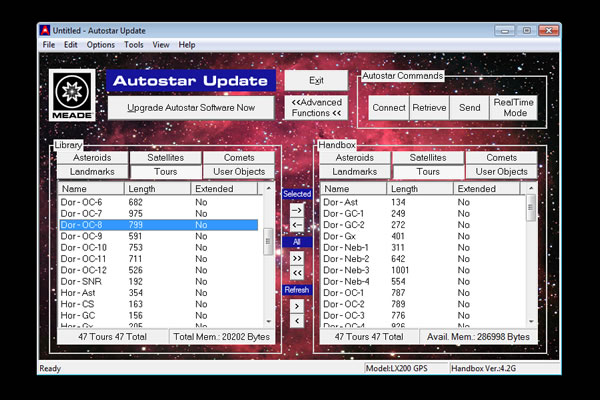Image resolution: width=600 pixels, height=400 pixels.
Task: Select Handbox User Objects tab
Action: pos(501,172)
